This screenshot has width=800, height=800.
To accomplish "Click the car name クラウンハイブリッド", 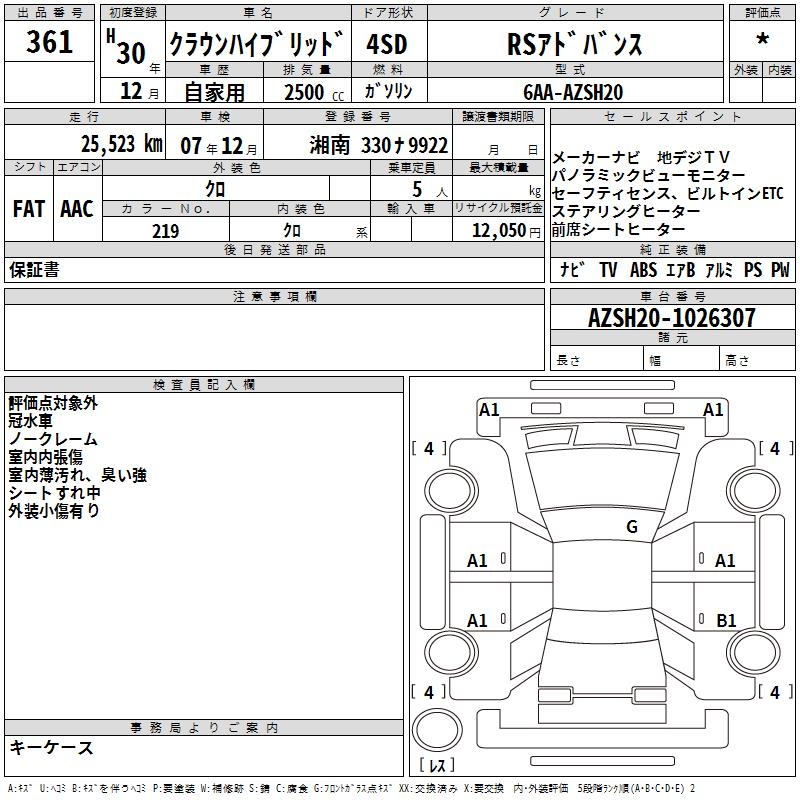I will 257,44.
